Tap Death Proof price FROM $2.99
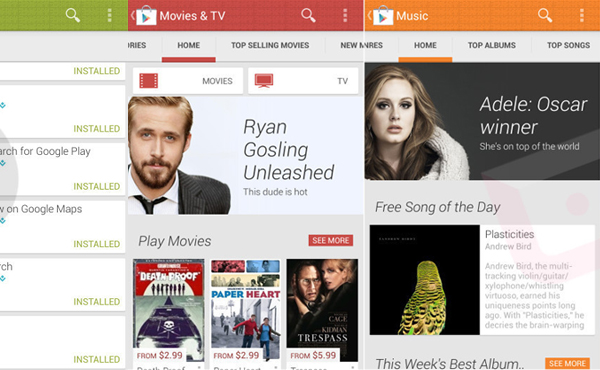The width and height of the screenshot is (600, 370). click(x=160, y=355)
